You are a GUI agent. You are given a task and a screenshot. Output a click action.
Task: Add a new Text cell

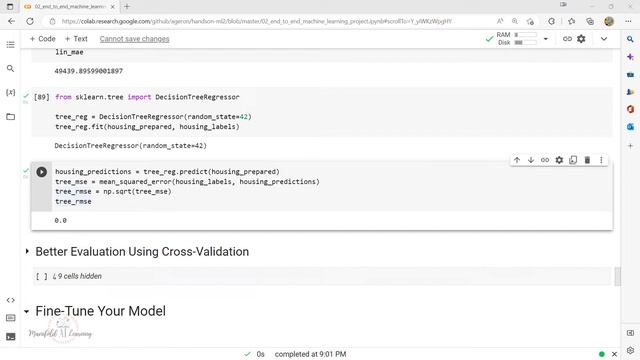[x=76, y=39]
